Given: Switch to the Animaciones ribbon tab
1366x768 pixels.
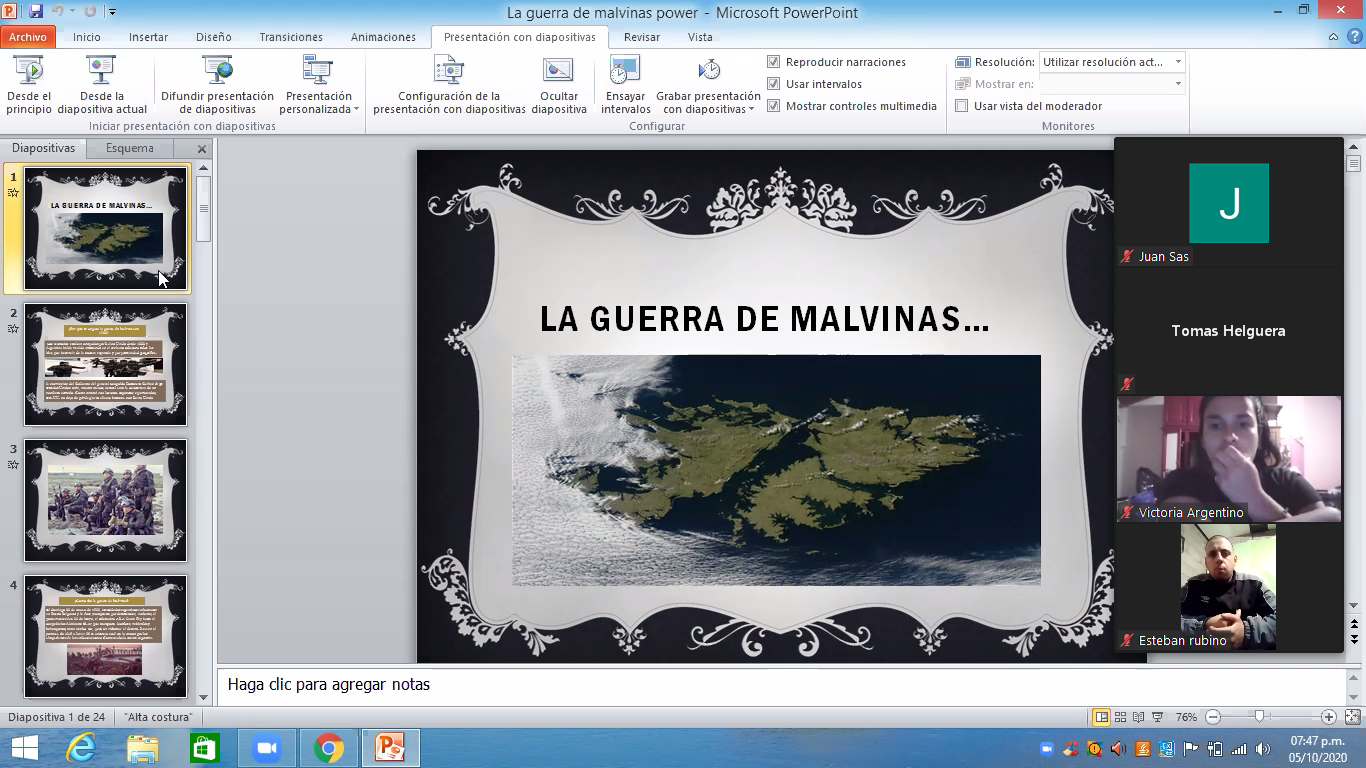Looking at the screenshot, I should point(383,37).
